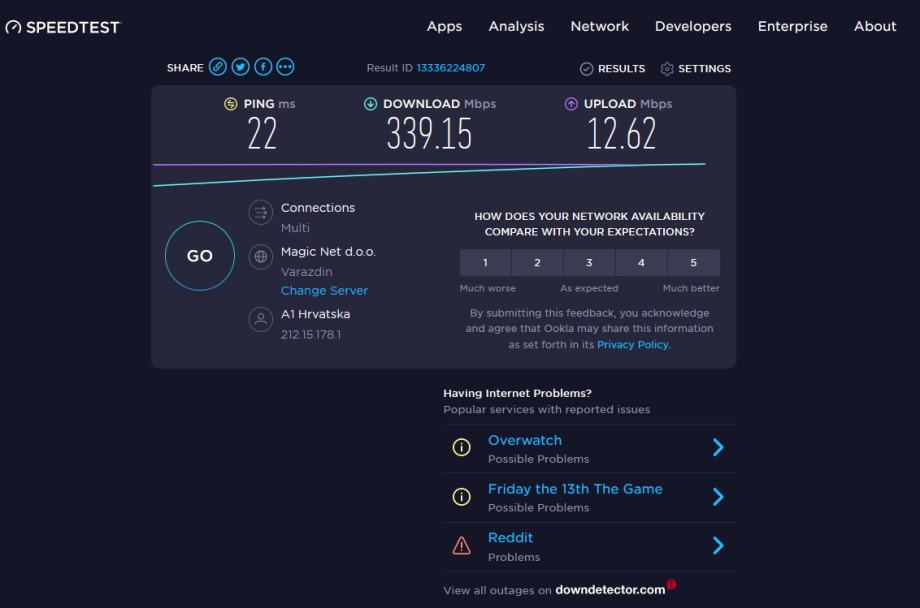The height and width of the screenshot is (608, 920).
Task: Share result on Facebook
Action: [x=263, y=67]
